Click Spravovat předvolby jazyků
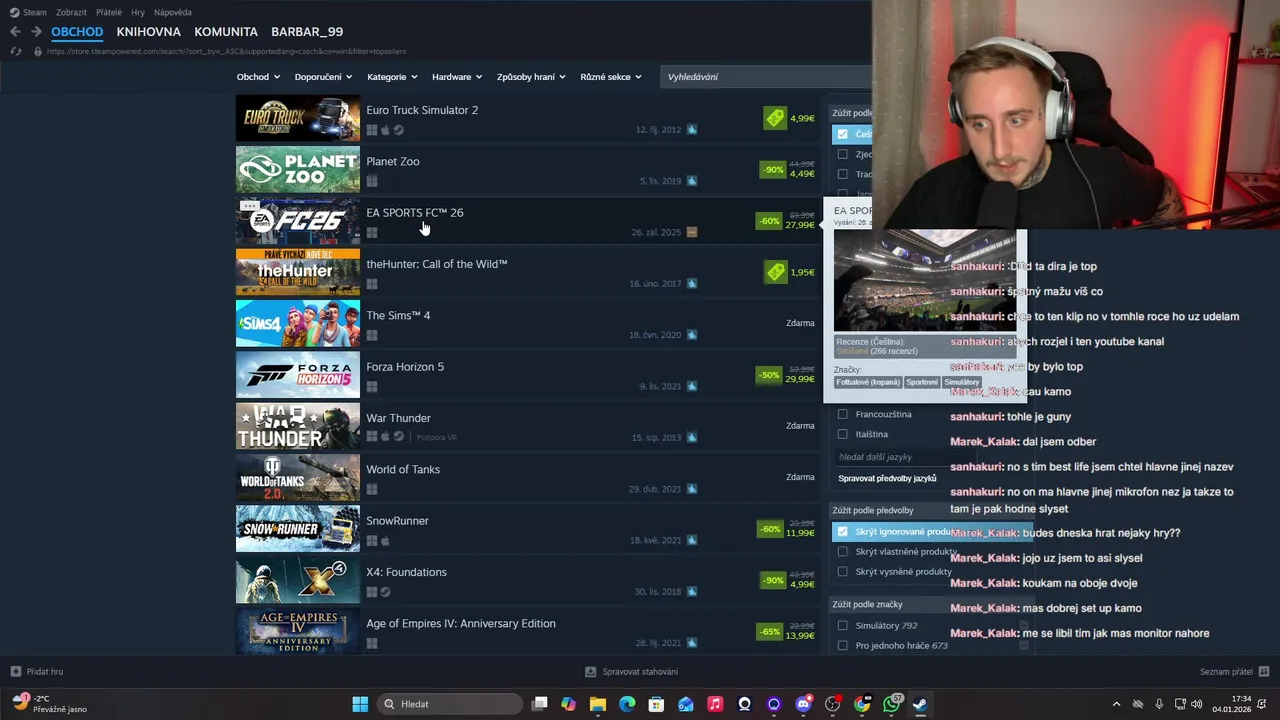The image size is (1280, 720). 887,478
